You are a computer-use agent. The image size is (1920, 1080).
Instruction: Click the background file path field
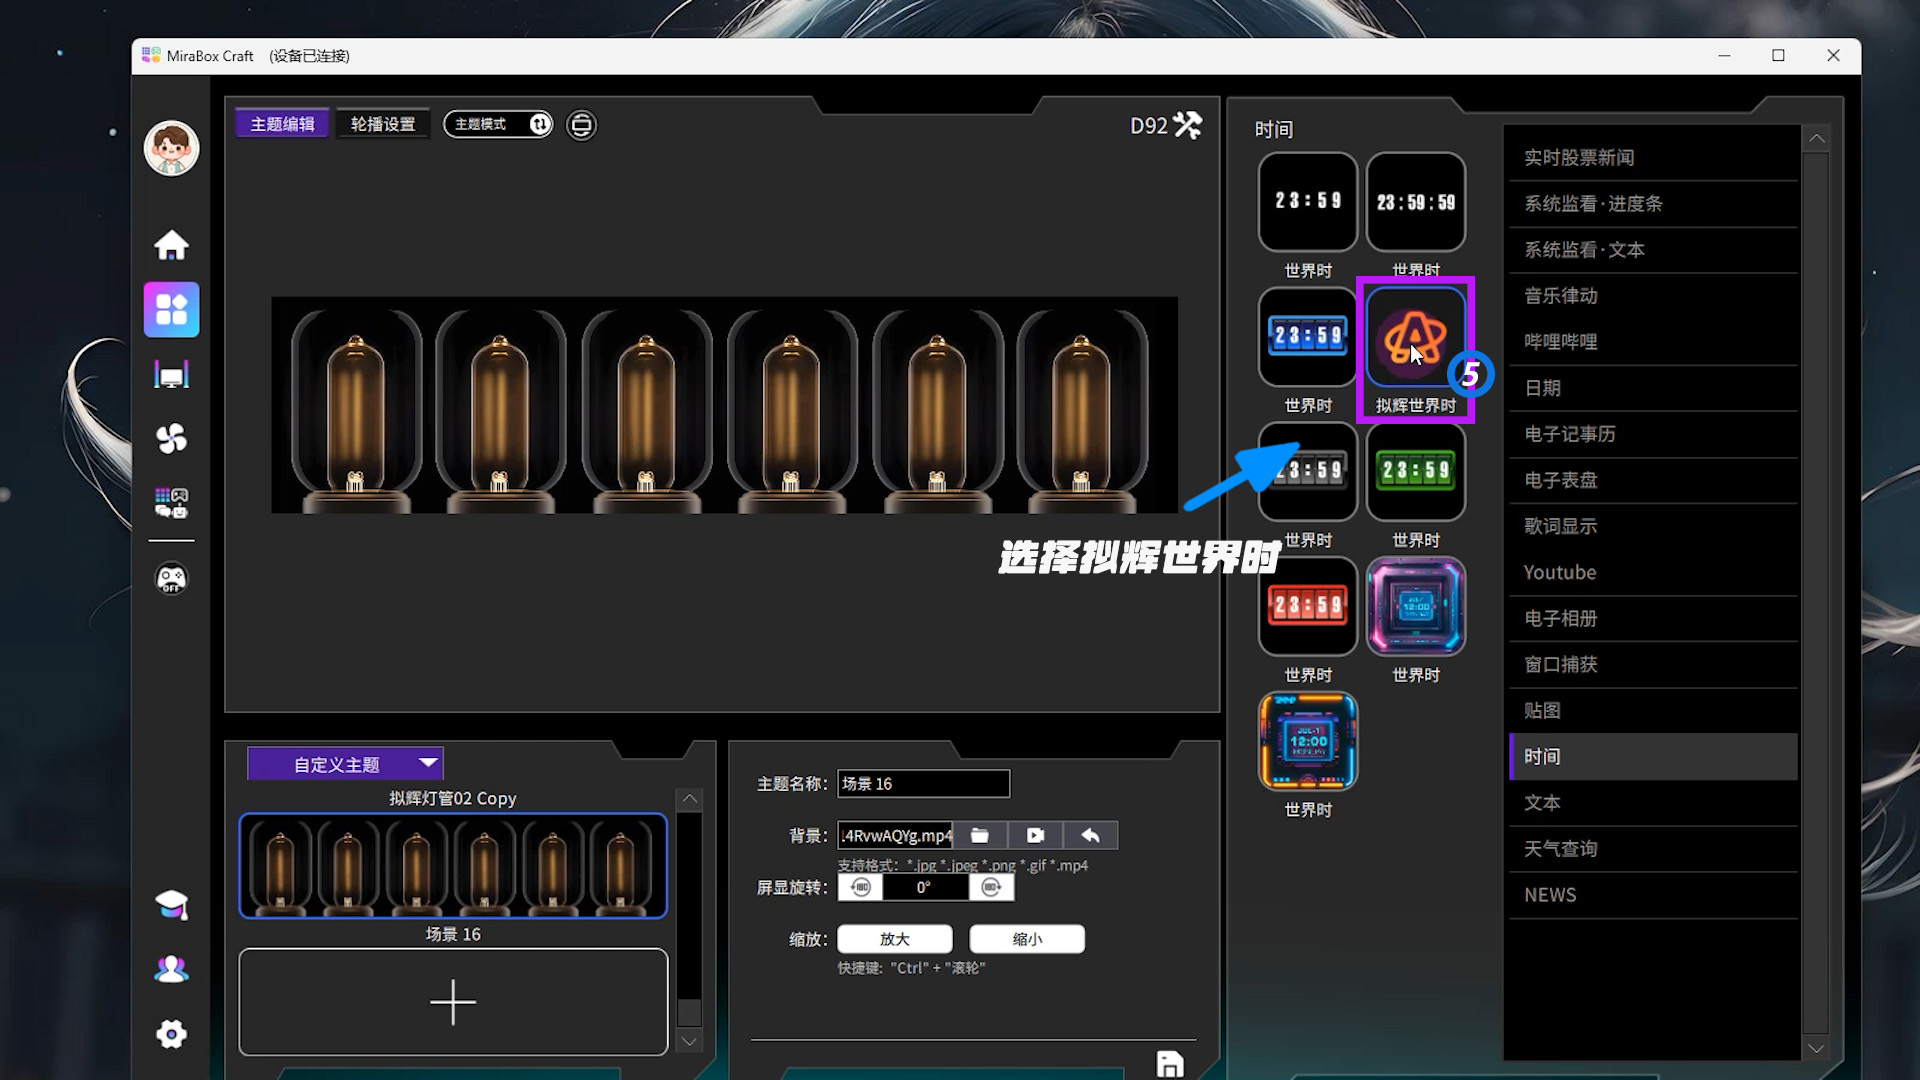point(895,835)
